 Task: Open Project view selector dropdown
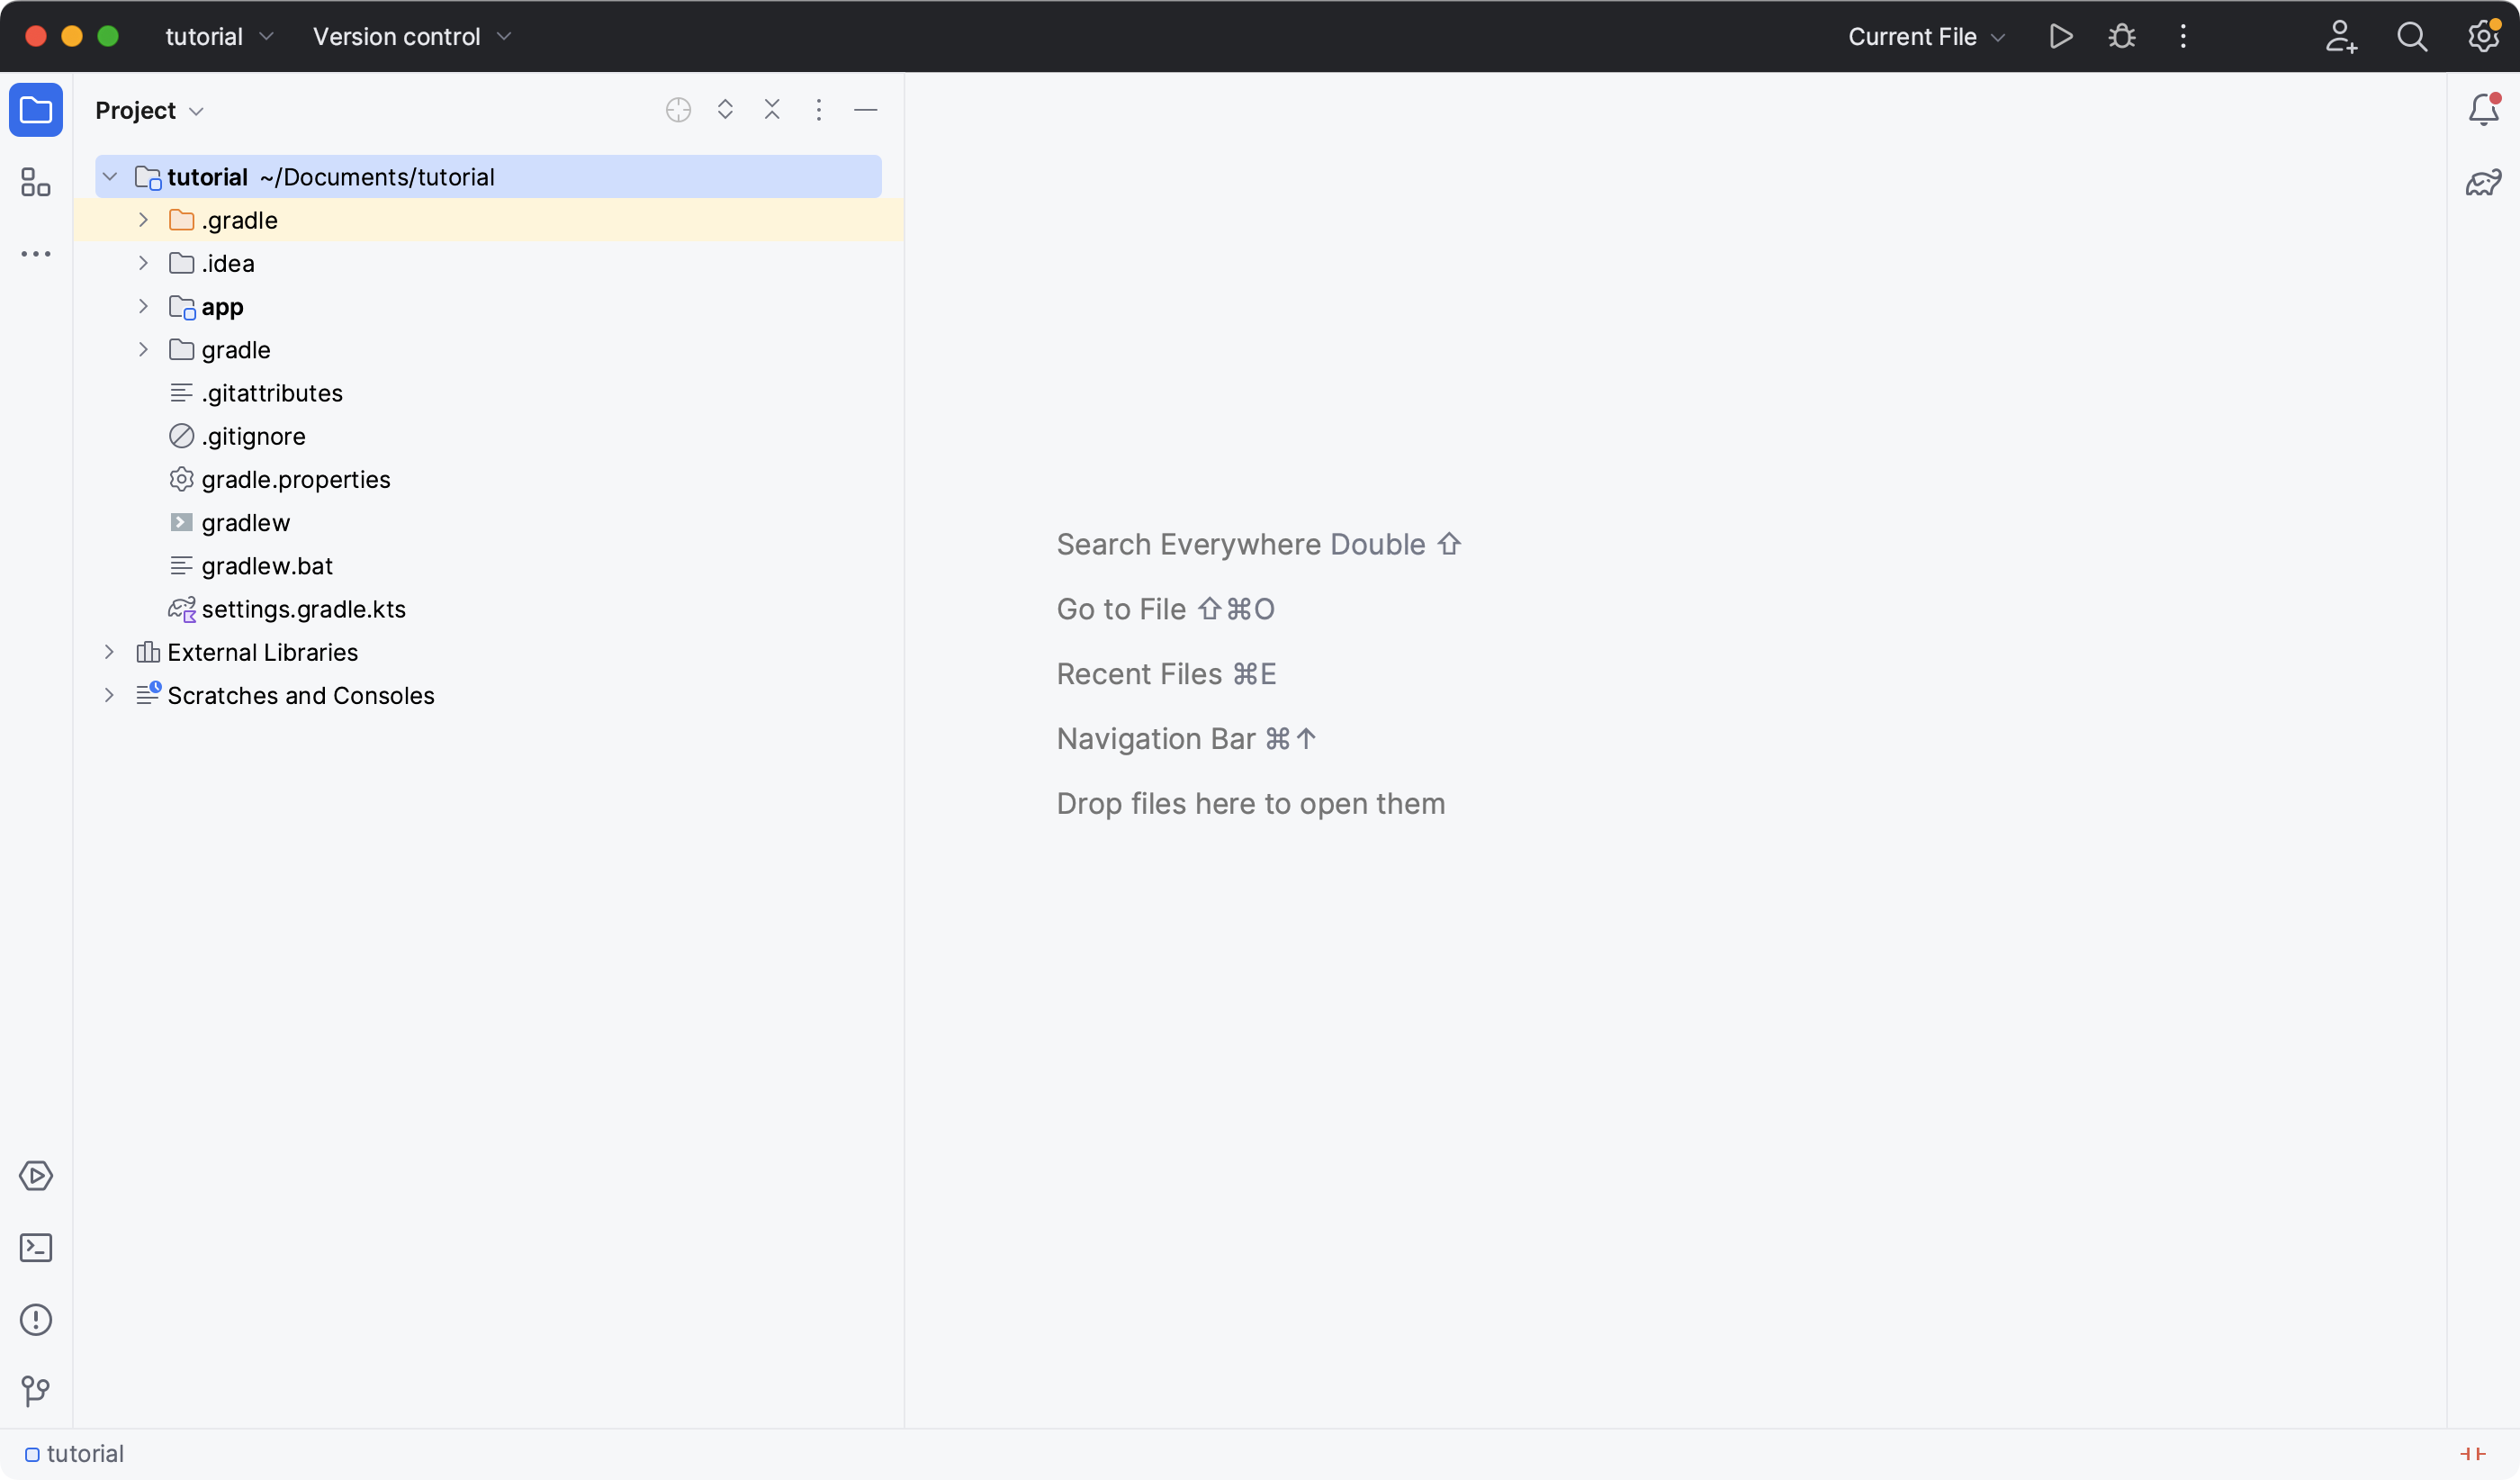click(x=150, y=110)
